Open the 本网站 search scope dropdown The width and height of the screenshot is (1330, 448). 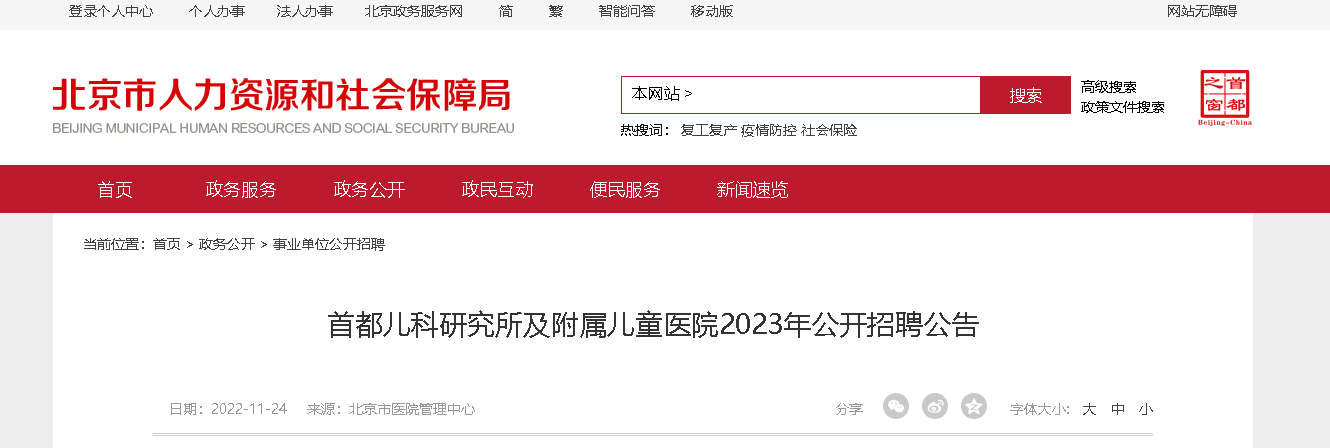tap(661, 94)
